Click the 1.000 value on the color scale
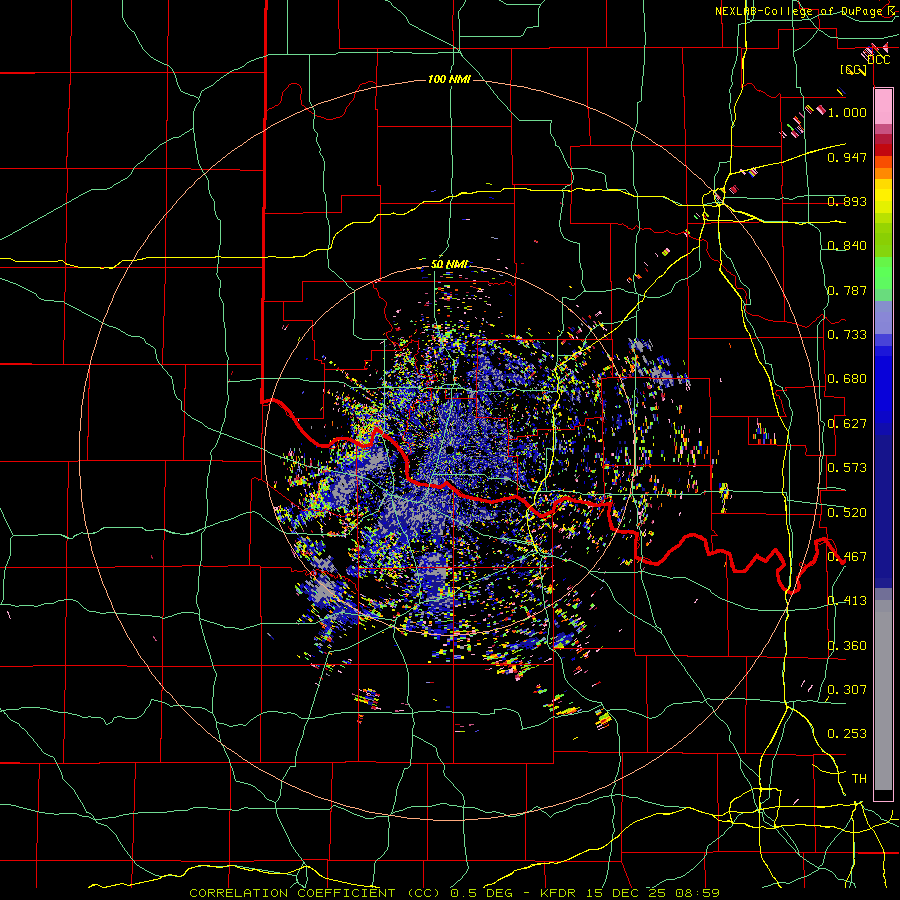This screenshot has width=900, height=900. tap(847, 112)
